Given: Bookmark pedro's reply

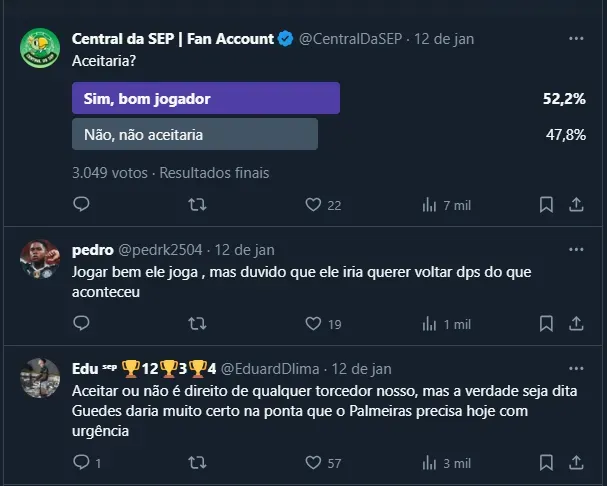Looking at the screenshot, I should tap(546, 323).
